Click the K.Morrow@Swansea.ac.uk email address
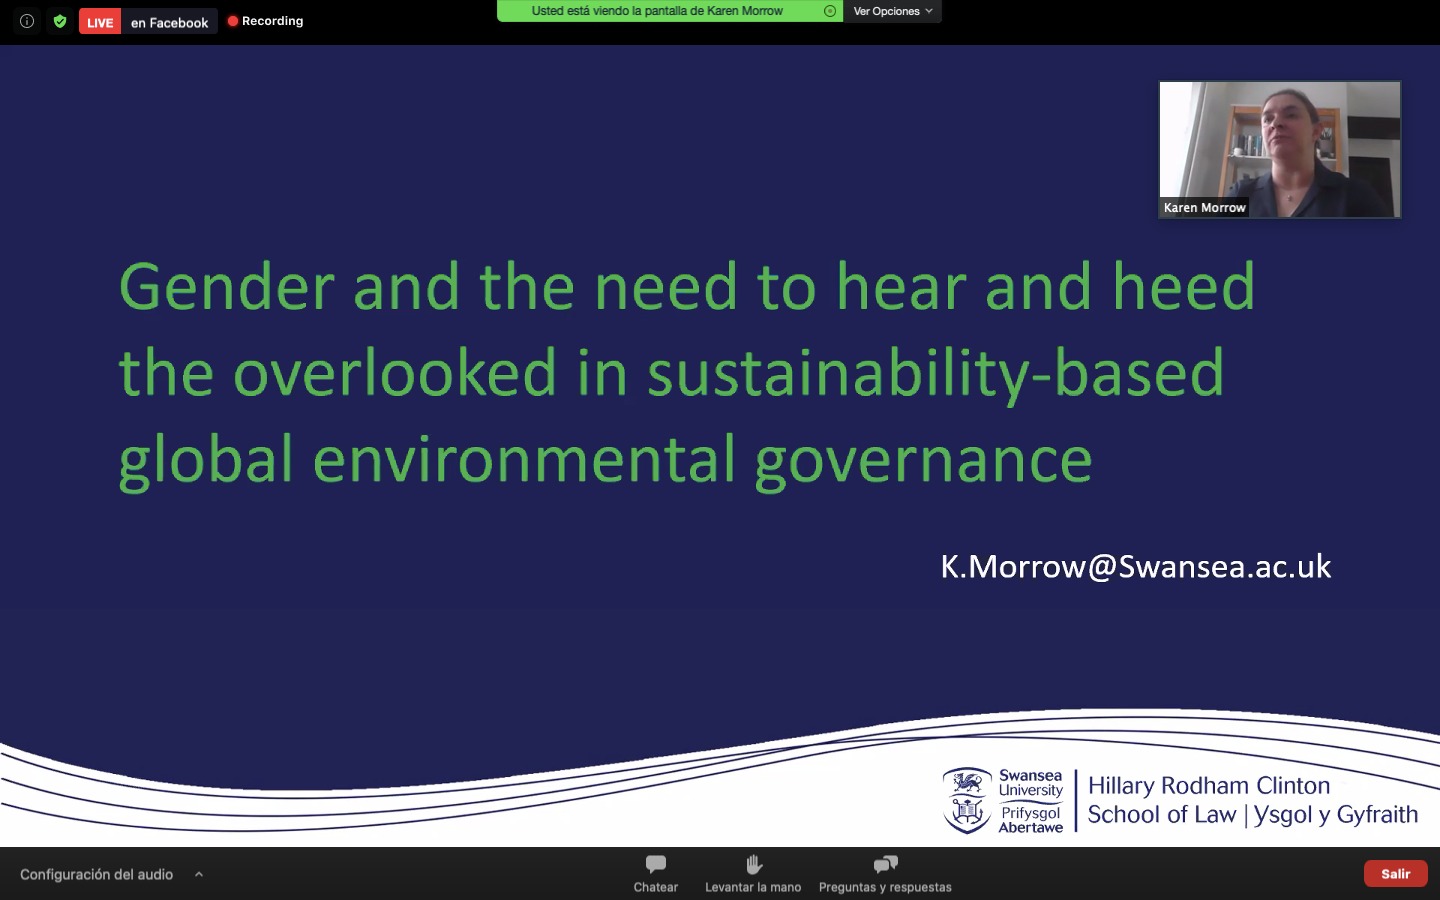Viewport: 1440px width, 900px height. 1135,566
